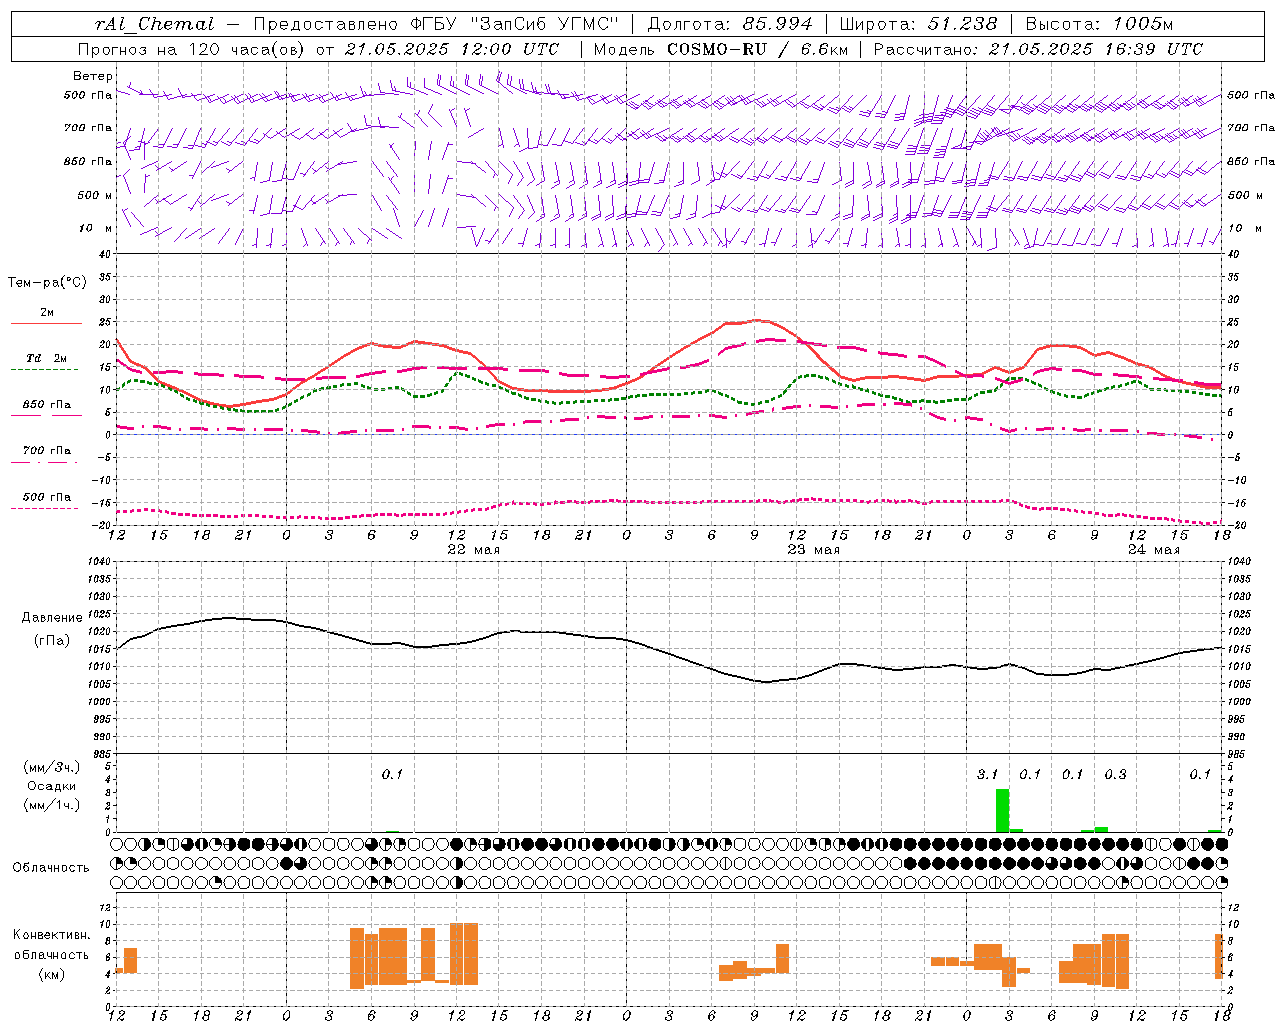The image size is (1280, 1024).
Task: Click the 3.1 precipitation amount
Action: [987, 774]
